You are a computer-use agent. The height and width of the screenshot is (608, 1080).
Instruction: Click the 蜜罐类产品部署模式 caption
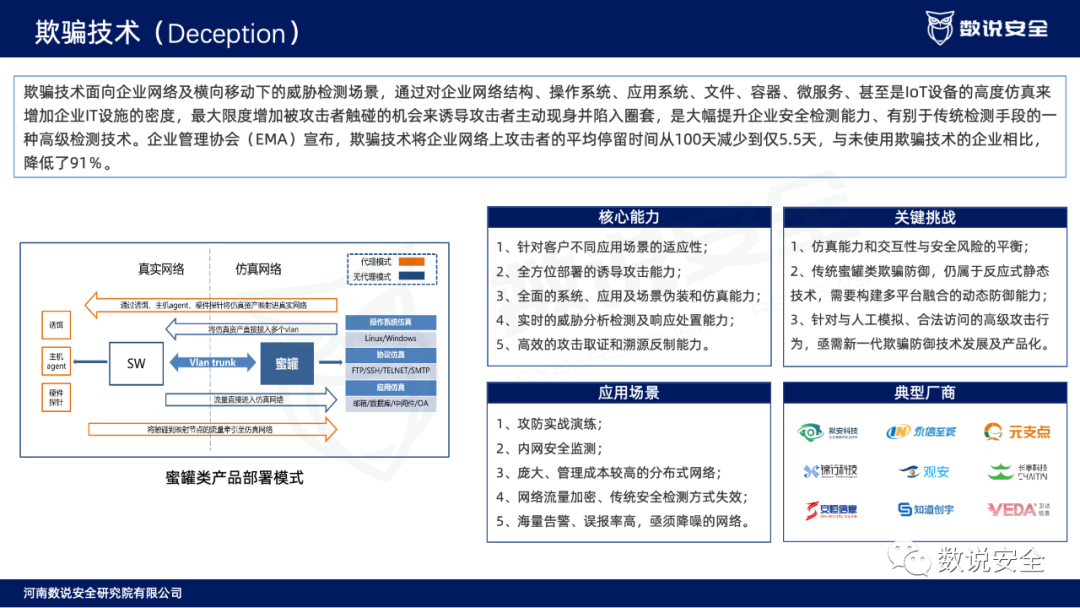[234, 478]
